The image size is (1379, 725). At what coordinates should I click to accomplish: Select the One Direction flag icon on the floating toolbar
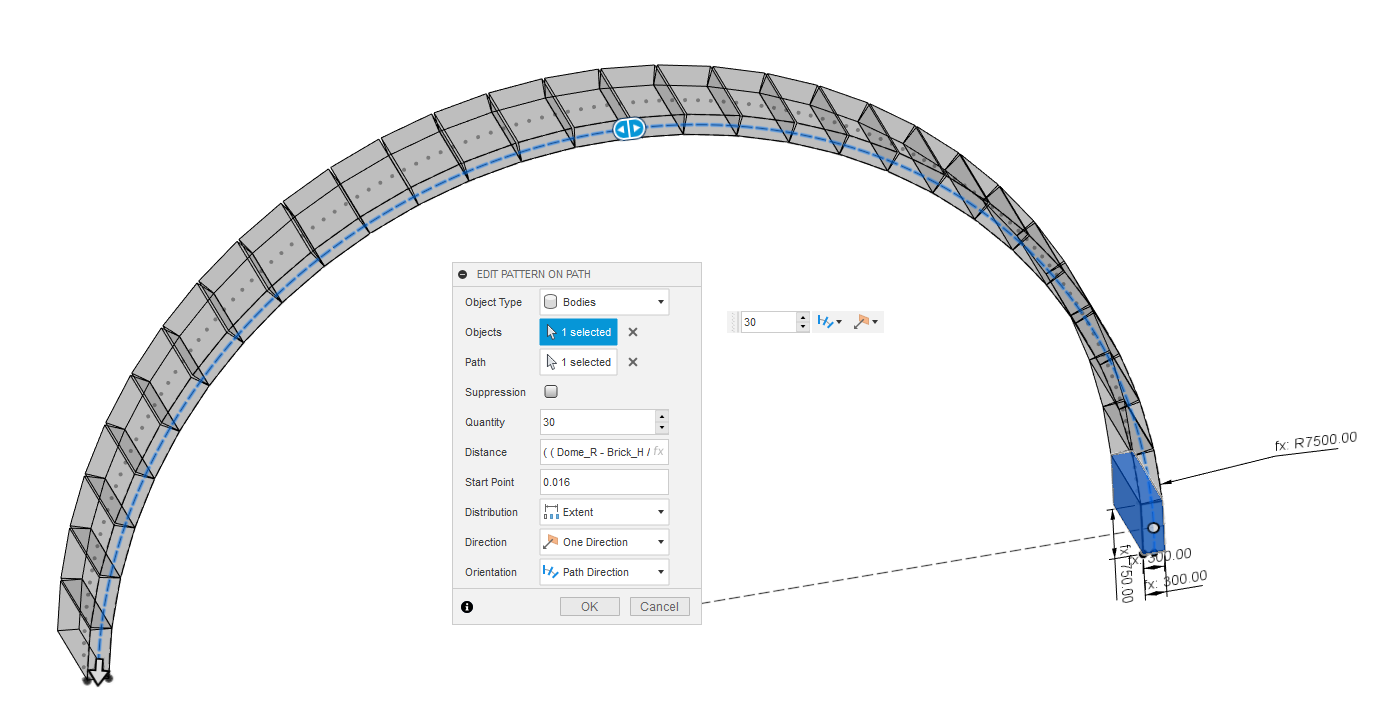pyautogui.click(x=862, y=321)
